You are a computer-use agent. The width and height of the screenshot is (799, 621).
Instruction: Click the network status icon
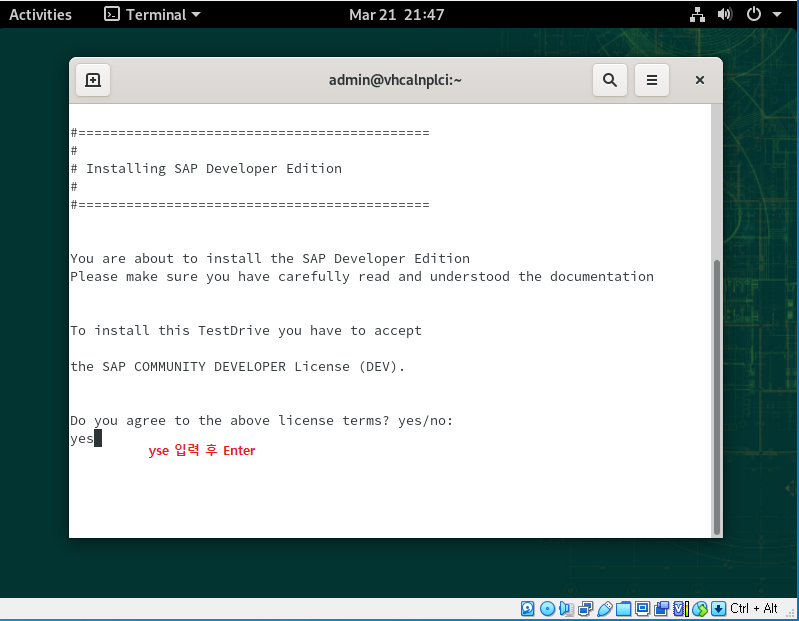pyautogui.click(x=697, y=14)
